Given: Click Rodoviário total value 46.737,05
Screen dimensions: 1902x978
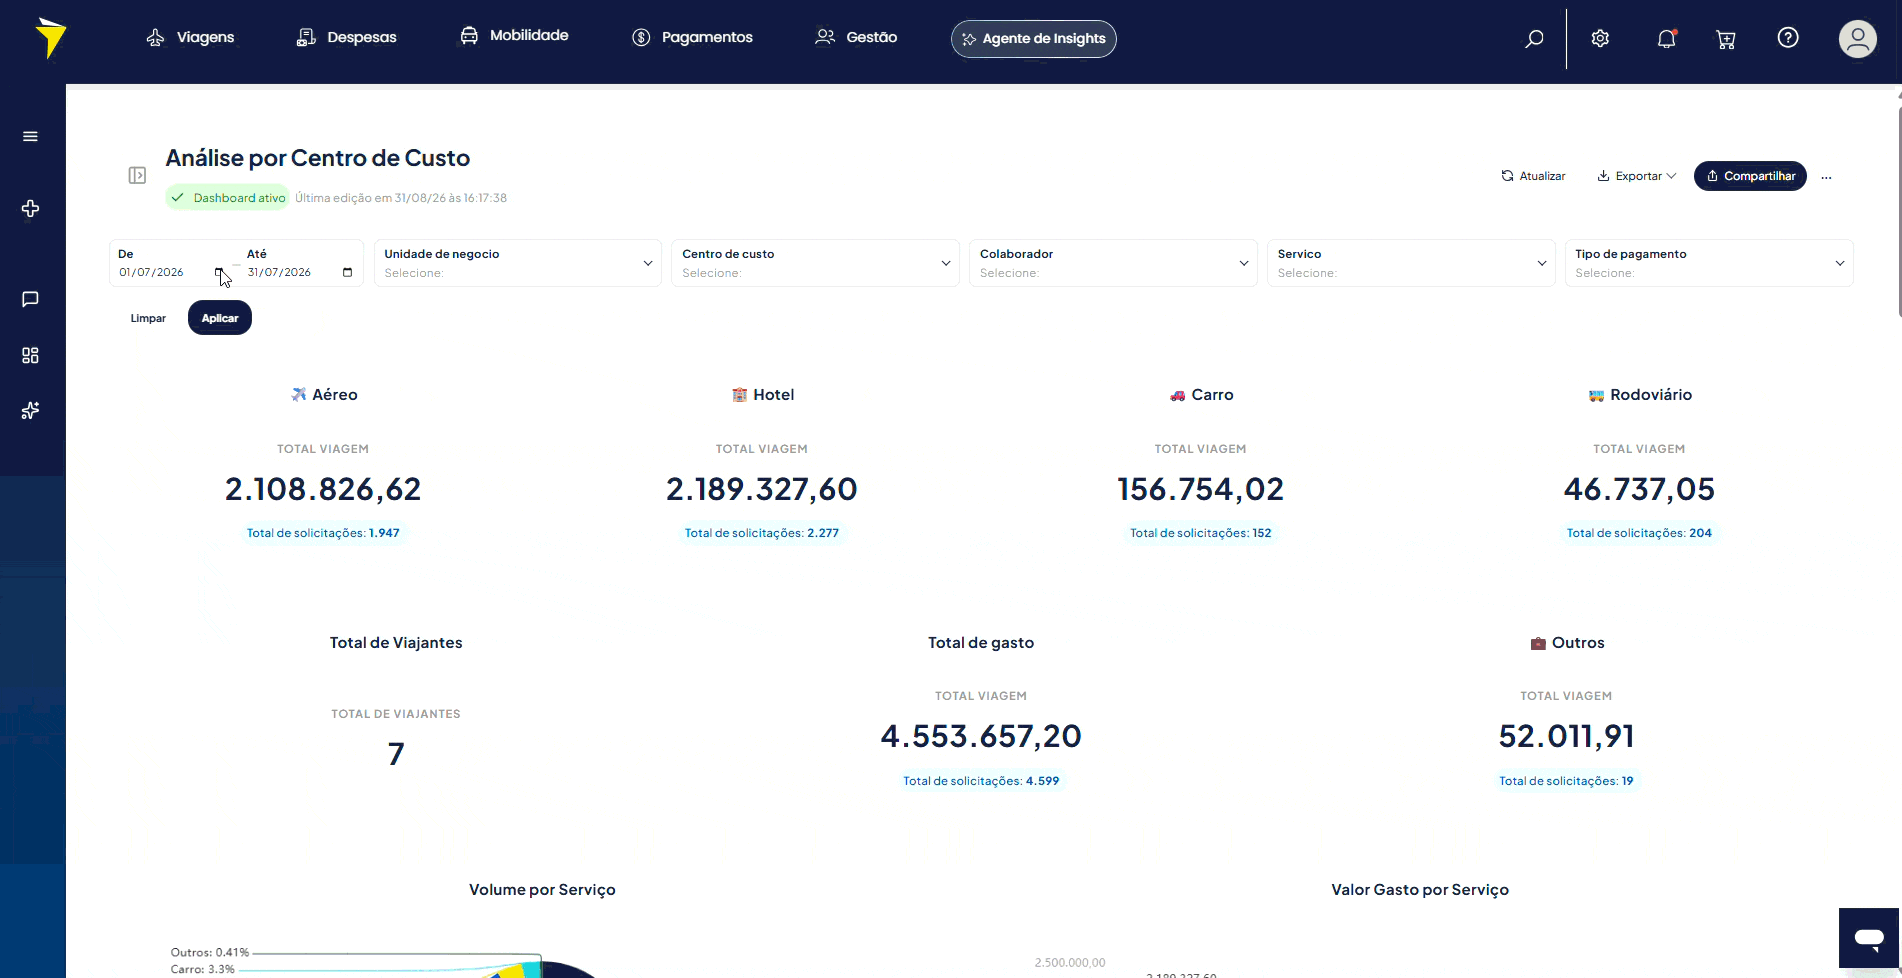Looking at the screenshot, I should pyautogui.click(x=1639, y=489).
